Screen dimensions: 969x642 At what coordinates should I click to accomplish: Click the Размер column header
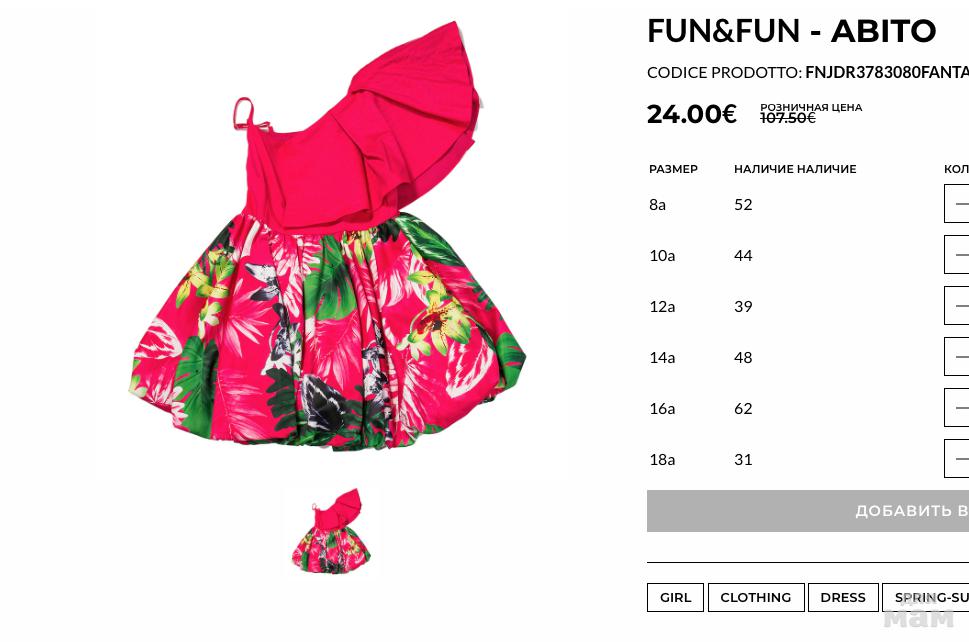673,169
